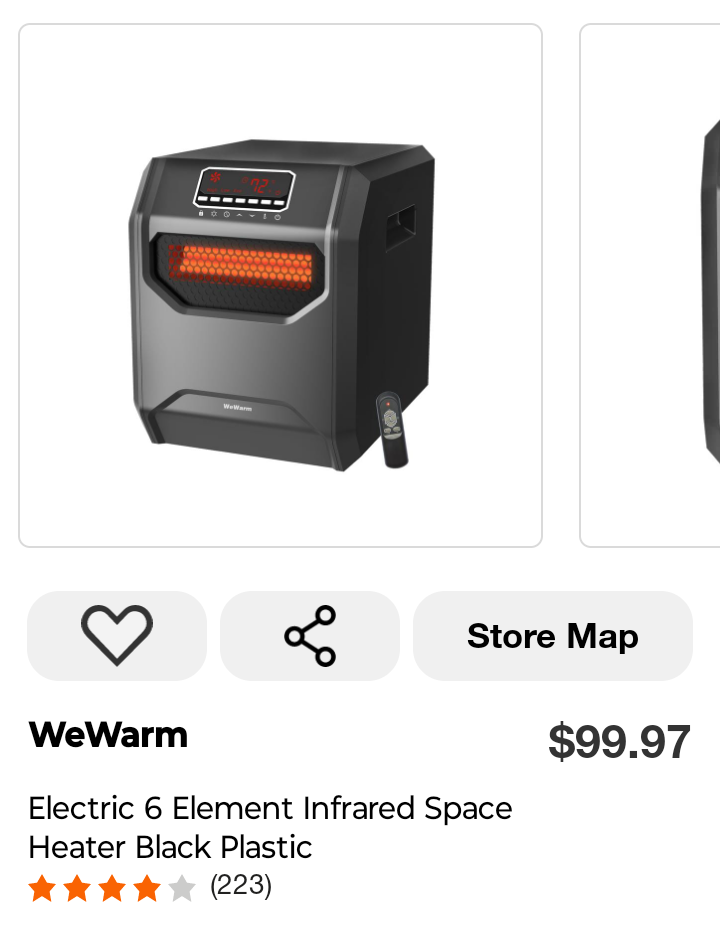
Task: Click the fourth orange rating star
Action: (x=147, y=889)
